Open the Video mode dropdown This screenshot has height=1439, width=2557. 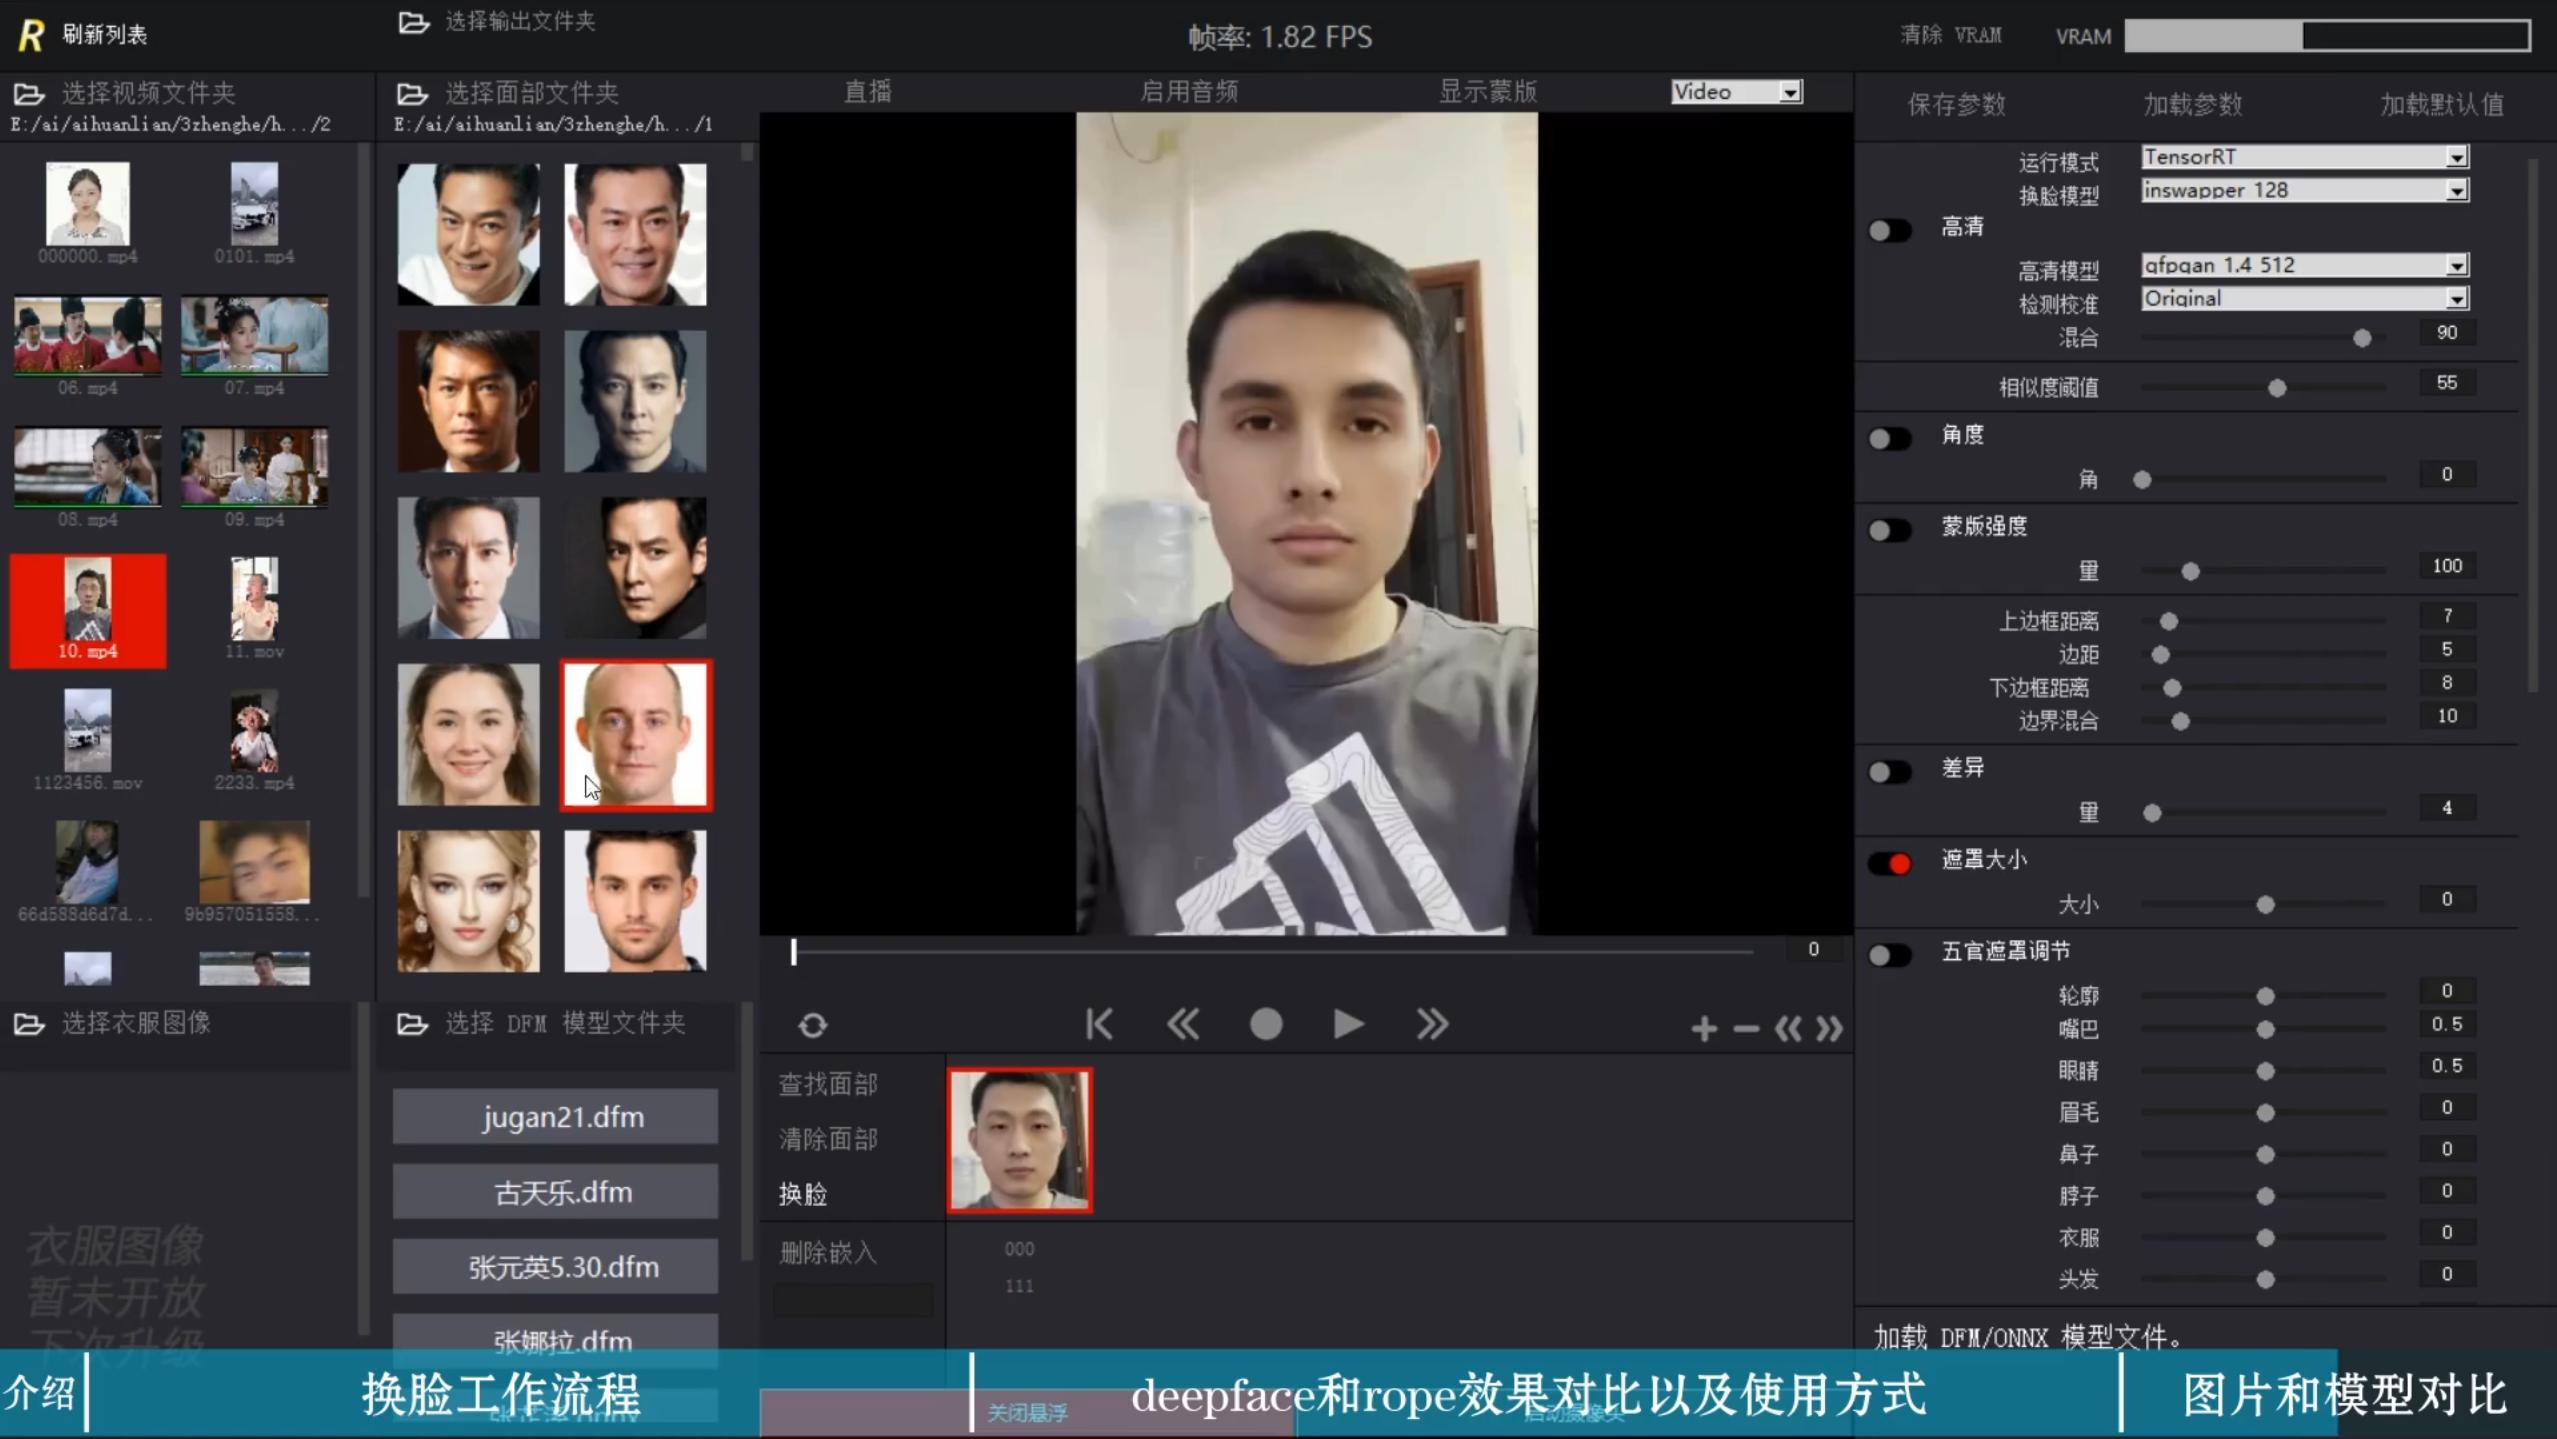point(1790,92)
